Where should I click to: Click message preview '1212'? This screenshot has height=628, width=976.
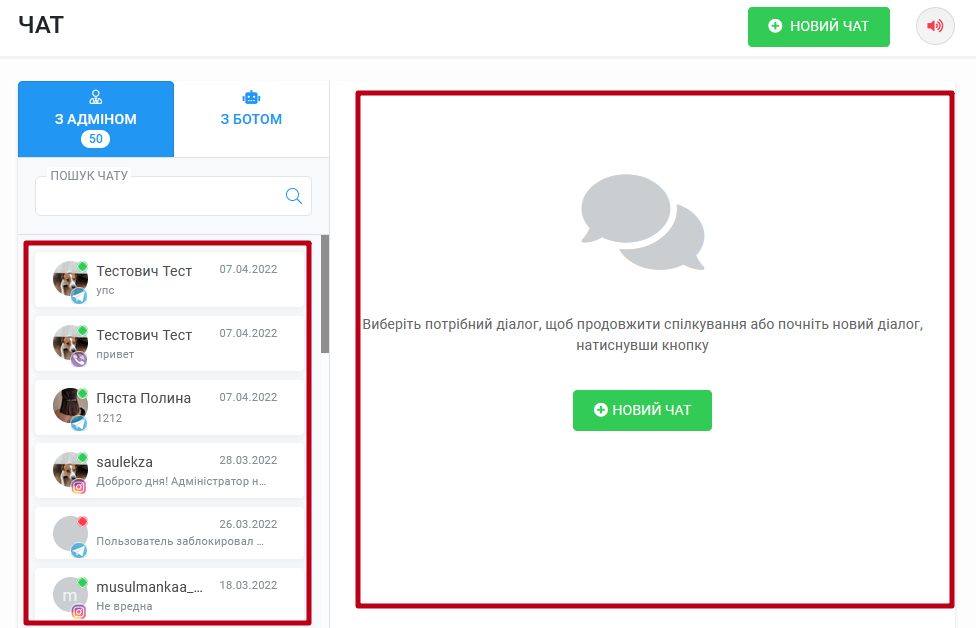point(109,418)
